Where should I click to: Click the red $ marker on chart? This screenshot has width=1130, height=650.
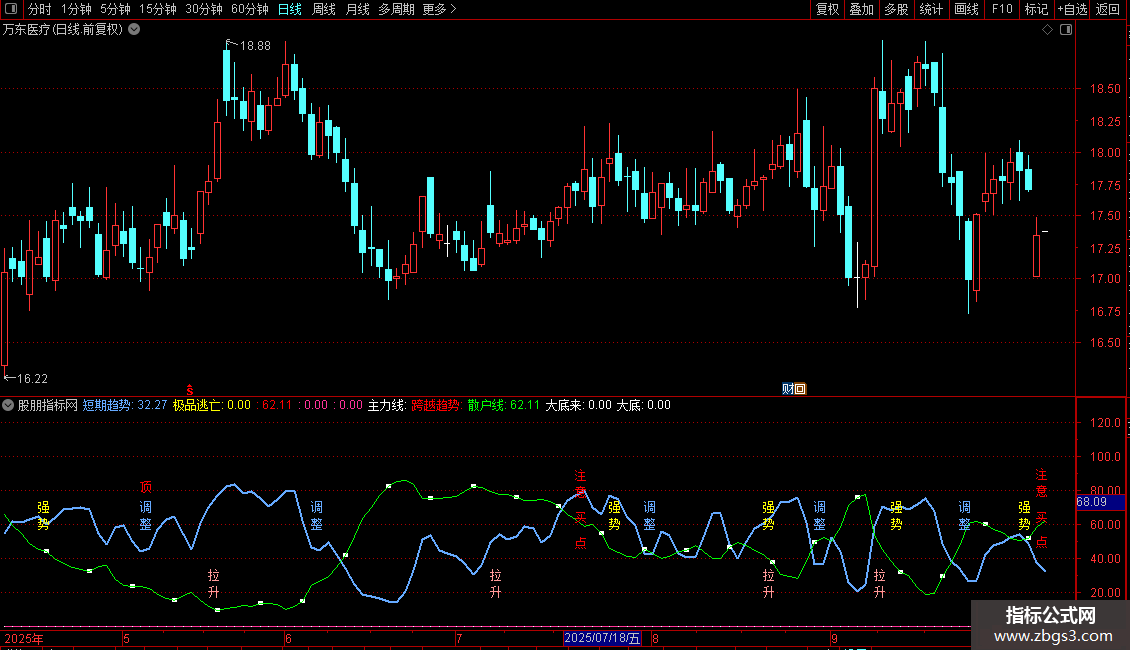[189, 389]
